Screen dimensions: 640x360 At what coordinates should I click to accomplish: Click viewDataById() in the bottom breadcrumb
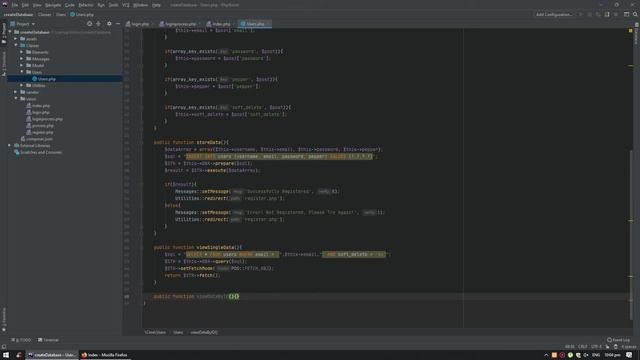click(204, 332)
